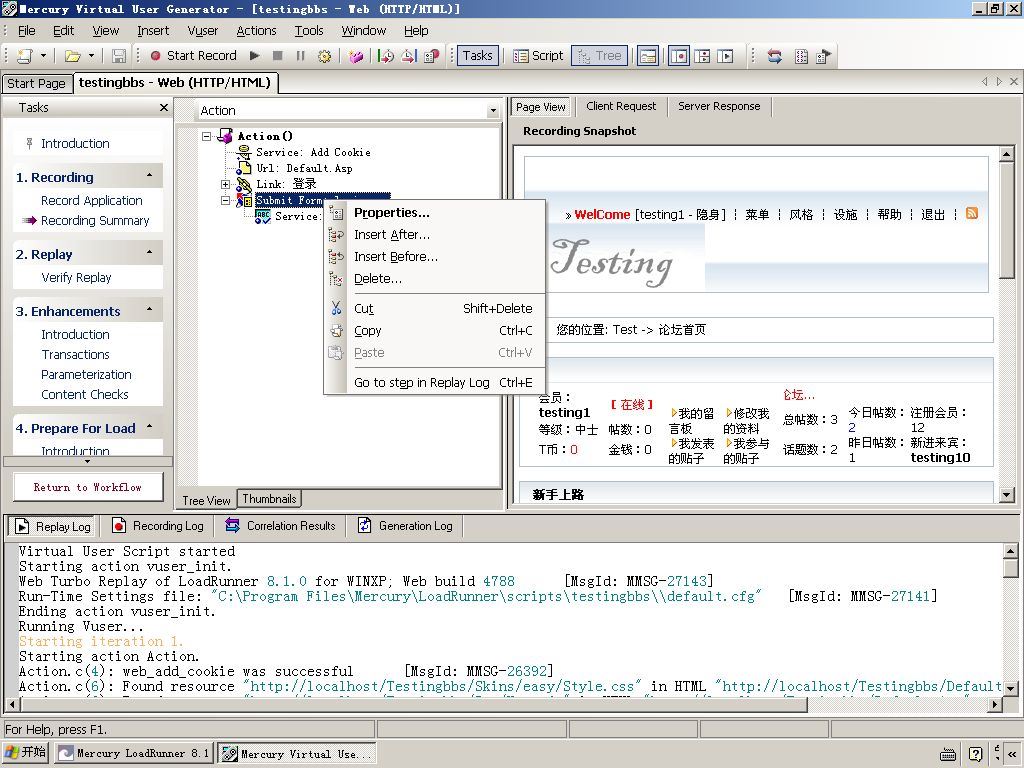
Task: Switch to the Server Response tab
Action: 719,106
